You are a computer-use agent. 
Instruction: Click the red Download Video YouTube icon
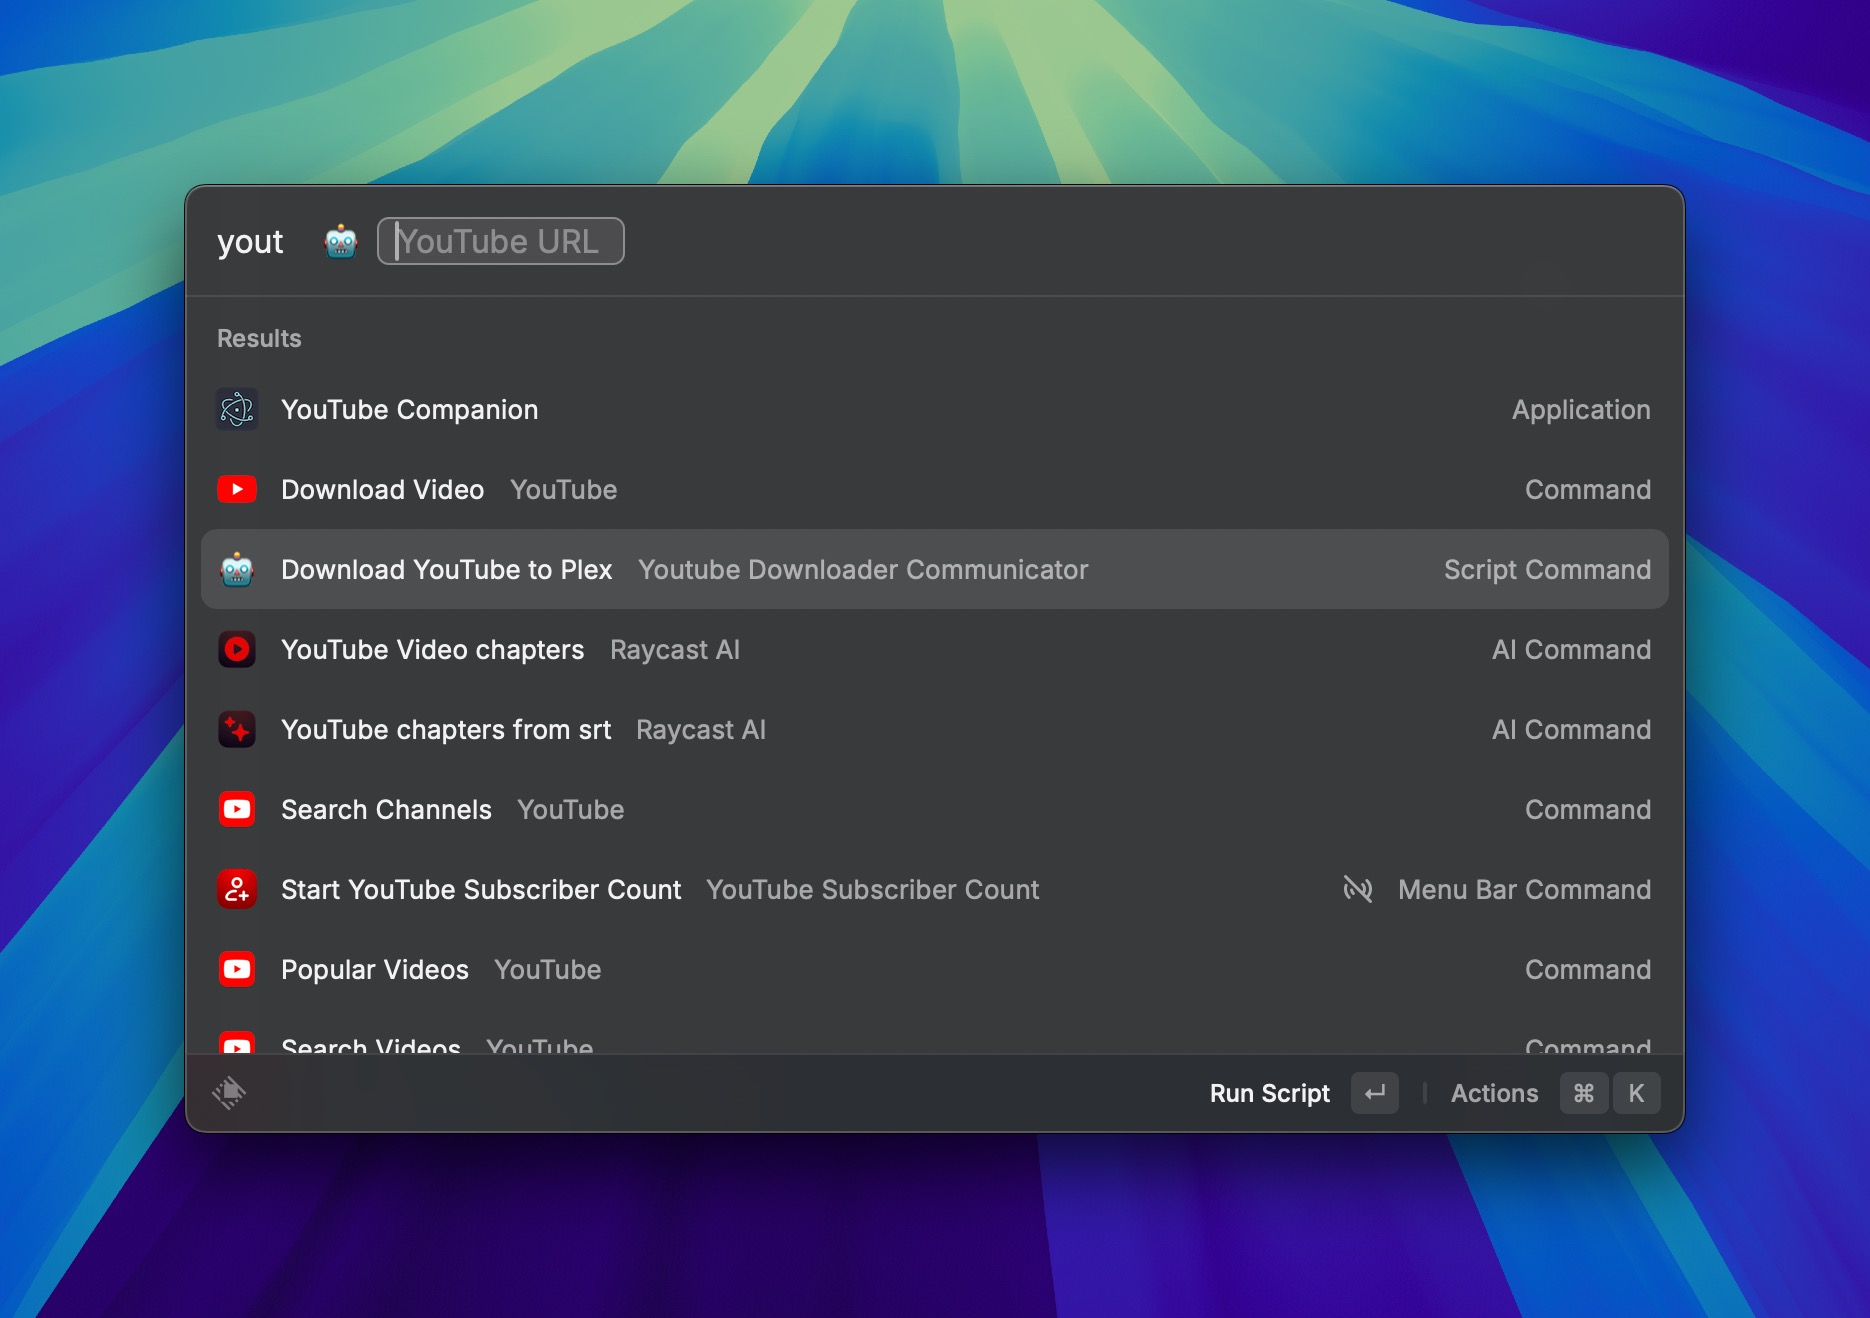(x=237, y=489)
